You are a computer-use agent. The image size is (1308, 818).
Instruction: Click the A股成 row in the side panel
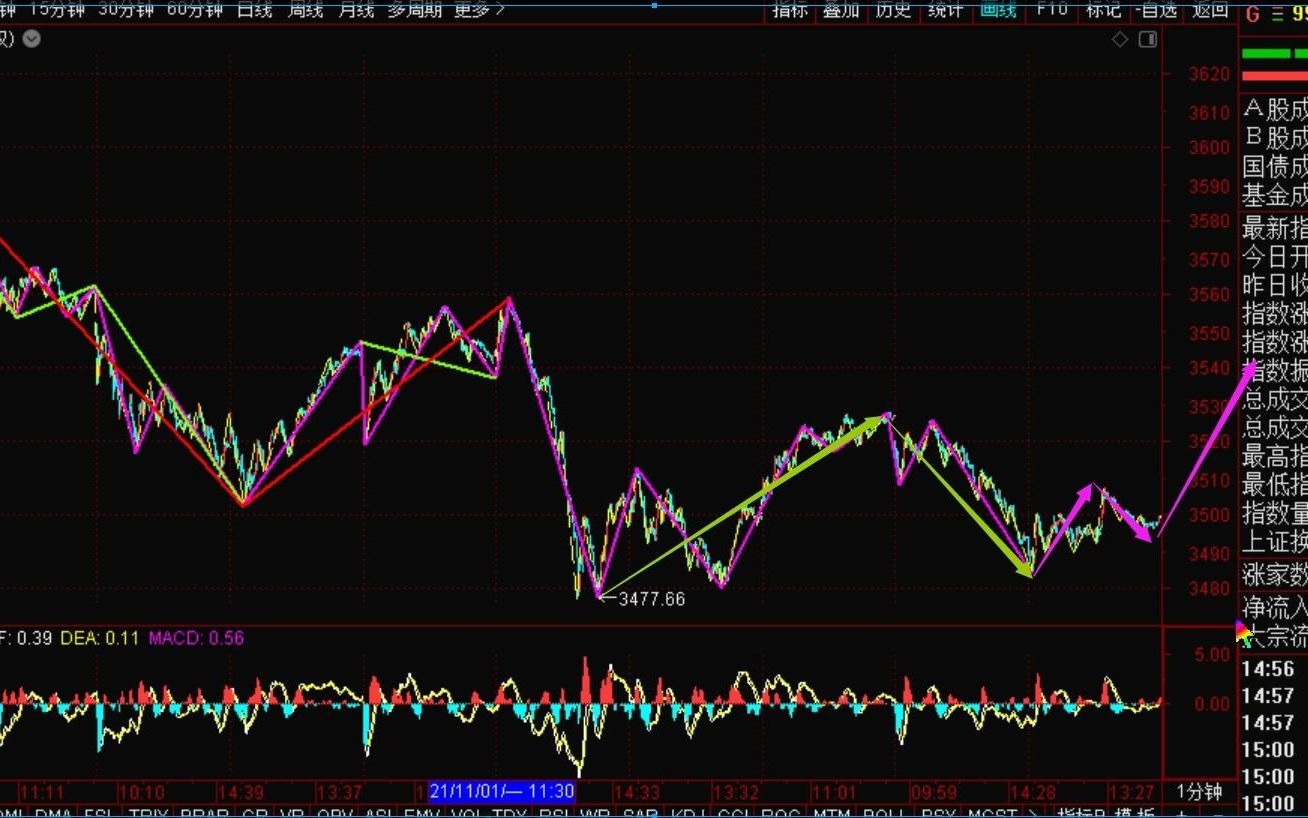click(x=1274, y=109)
